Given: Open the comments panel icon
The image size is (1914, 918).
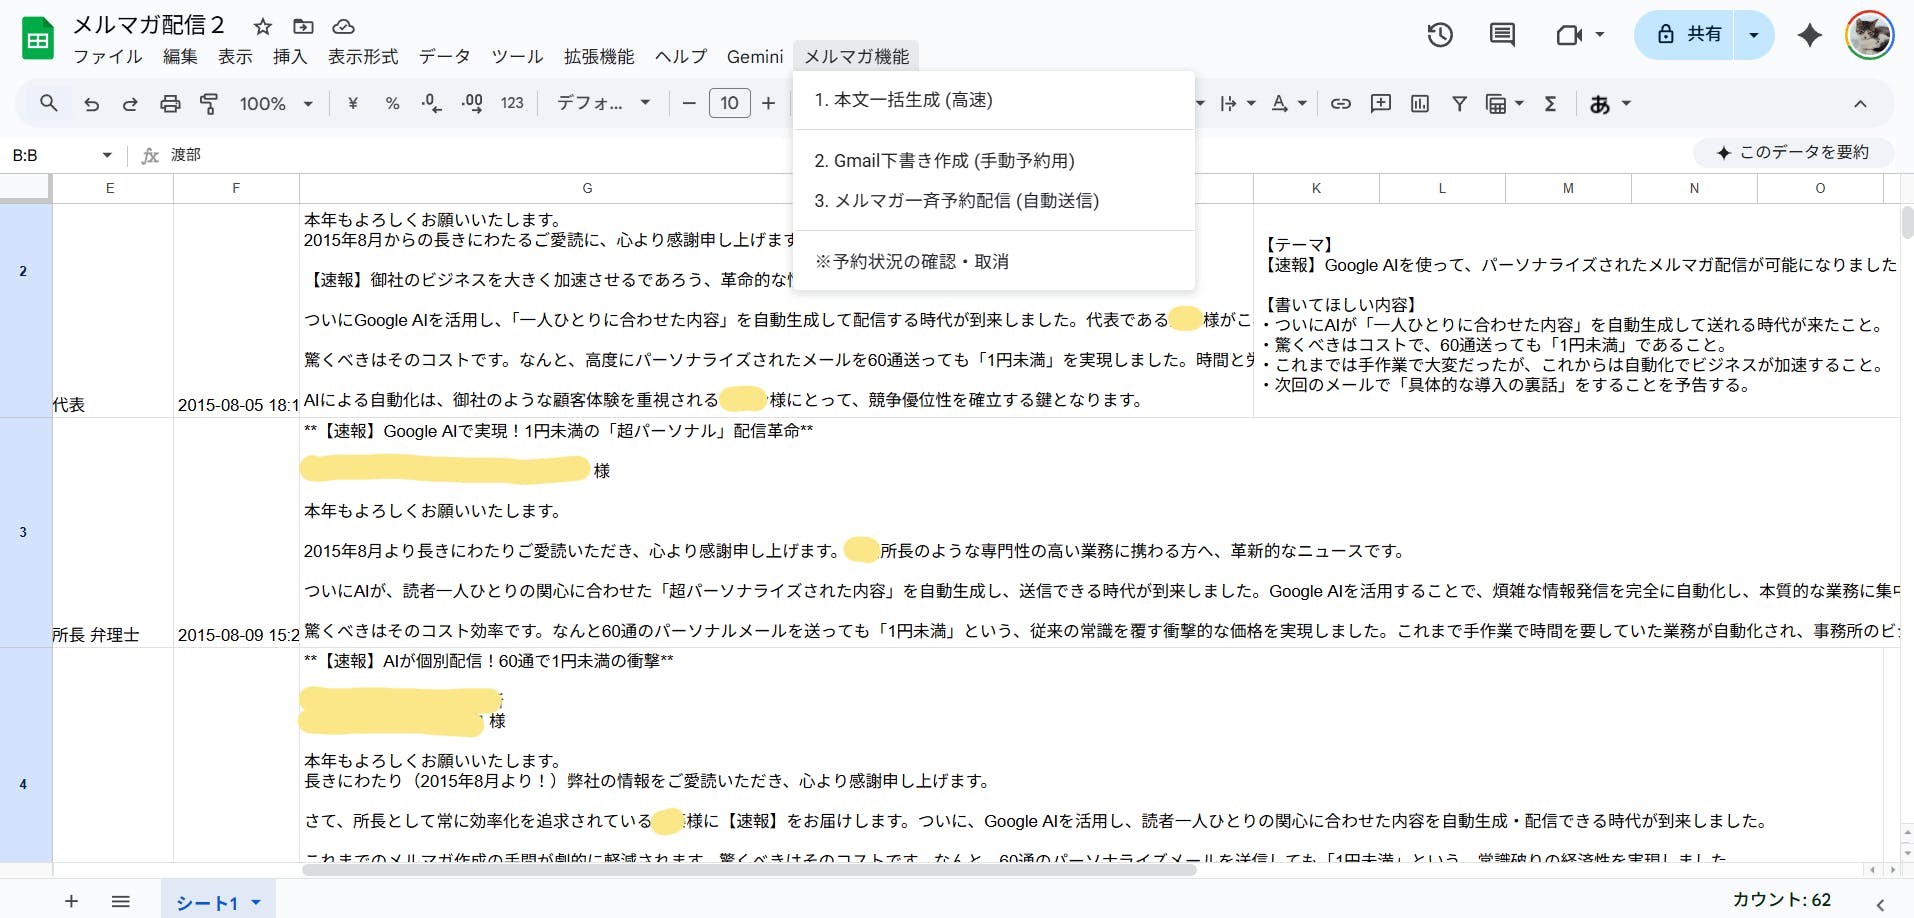Looking at the screenshot, I should pyautogui.click(x=1501, y=35).
